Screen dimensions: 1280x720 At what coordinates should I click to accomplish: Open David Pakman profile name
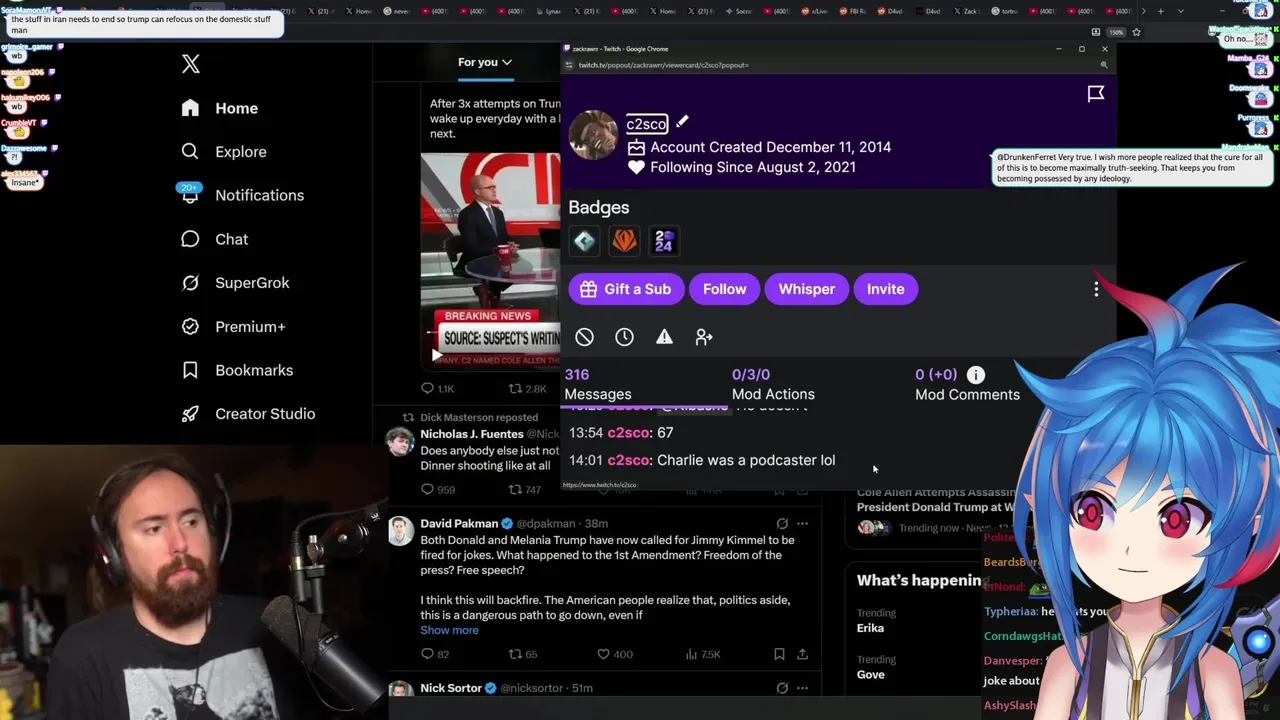point(459,523)
